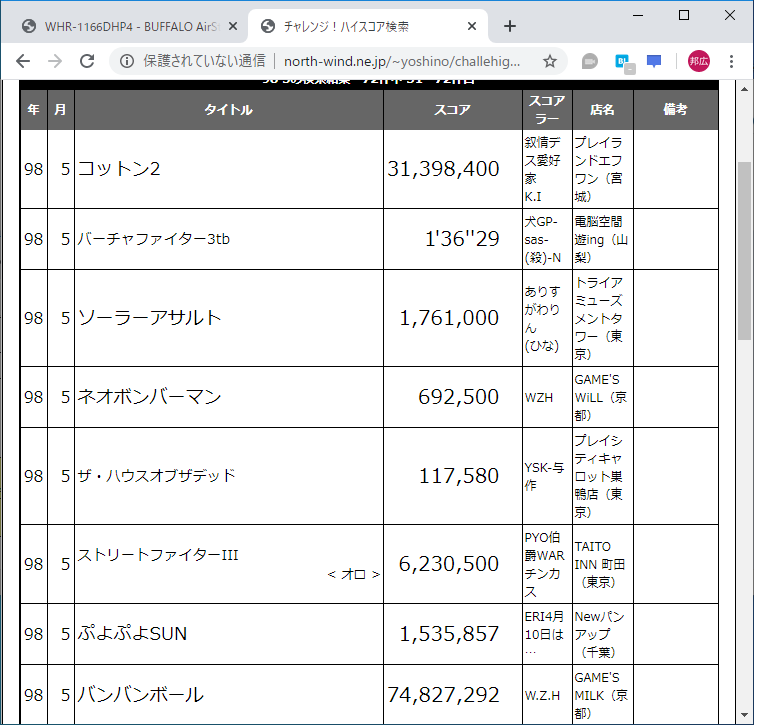Click the vertical scrollbar thumb
Viewport: 780px width, 725px height.
tap(744, 251)
